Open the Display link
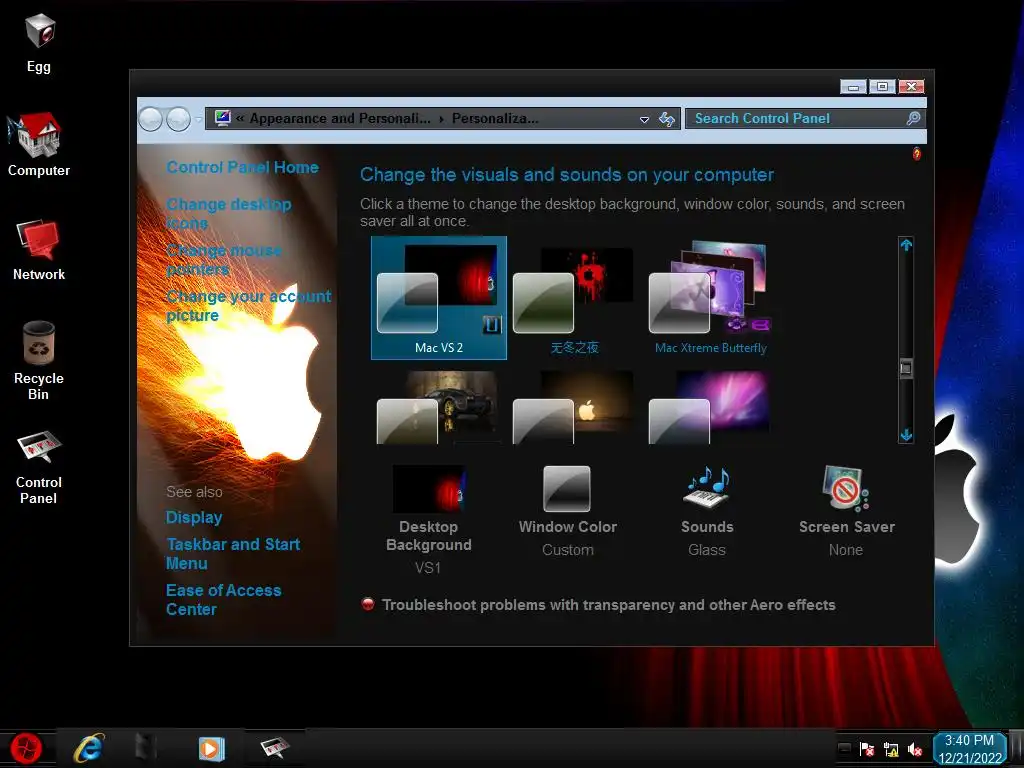Screen dimensions: 1024x768 tap(194, 517)
